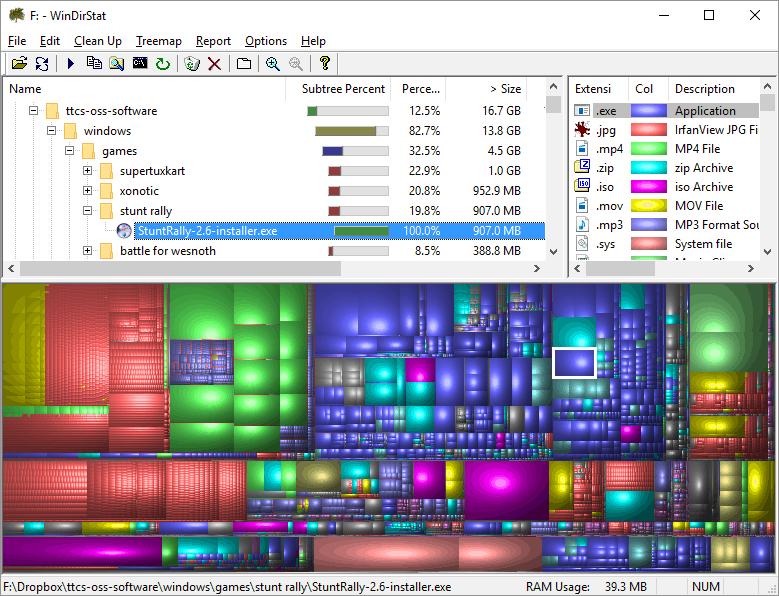Click the white-highlighted block in the treemap
This screenshot has width=779, height=596.
(574, 362)
